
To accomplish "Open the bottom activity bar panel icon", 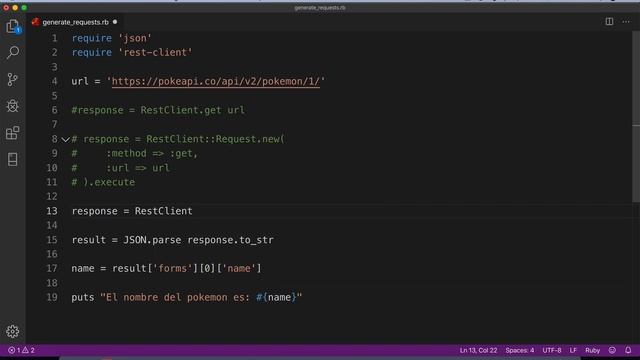I will tap(13, 159).
